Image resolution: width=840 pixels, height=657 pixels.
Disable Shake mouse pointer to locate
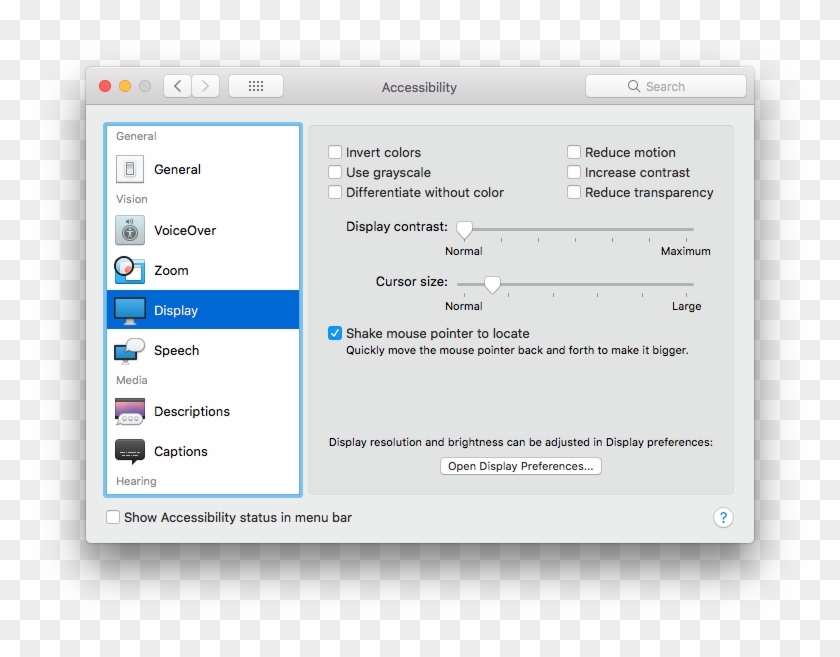[x=335, y=333]
